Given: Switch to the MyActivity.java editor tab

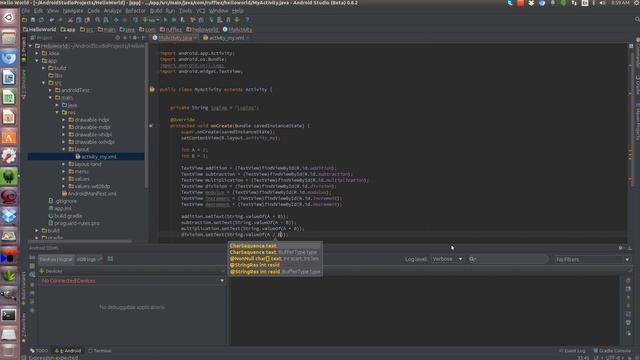Looking at the screenshot, I should point(175,38).
